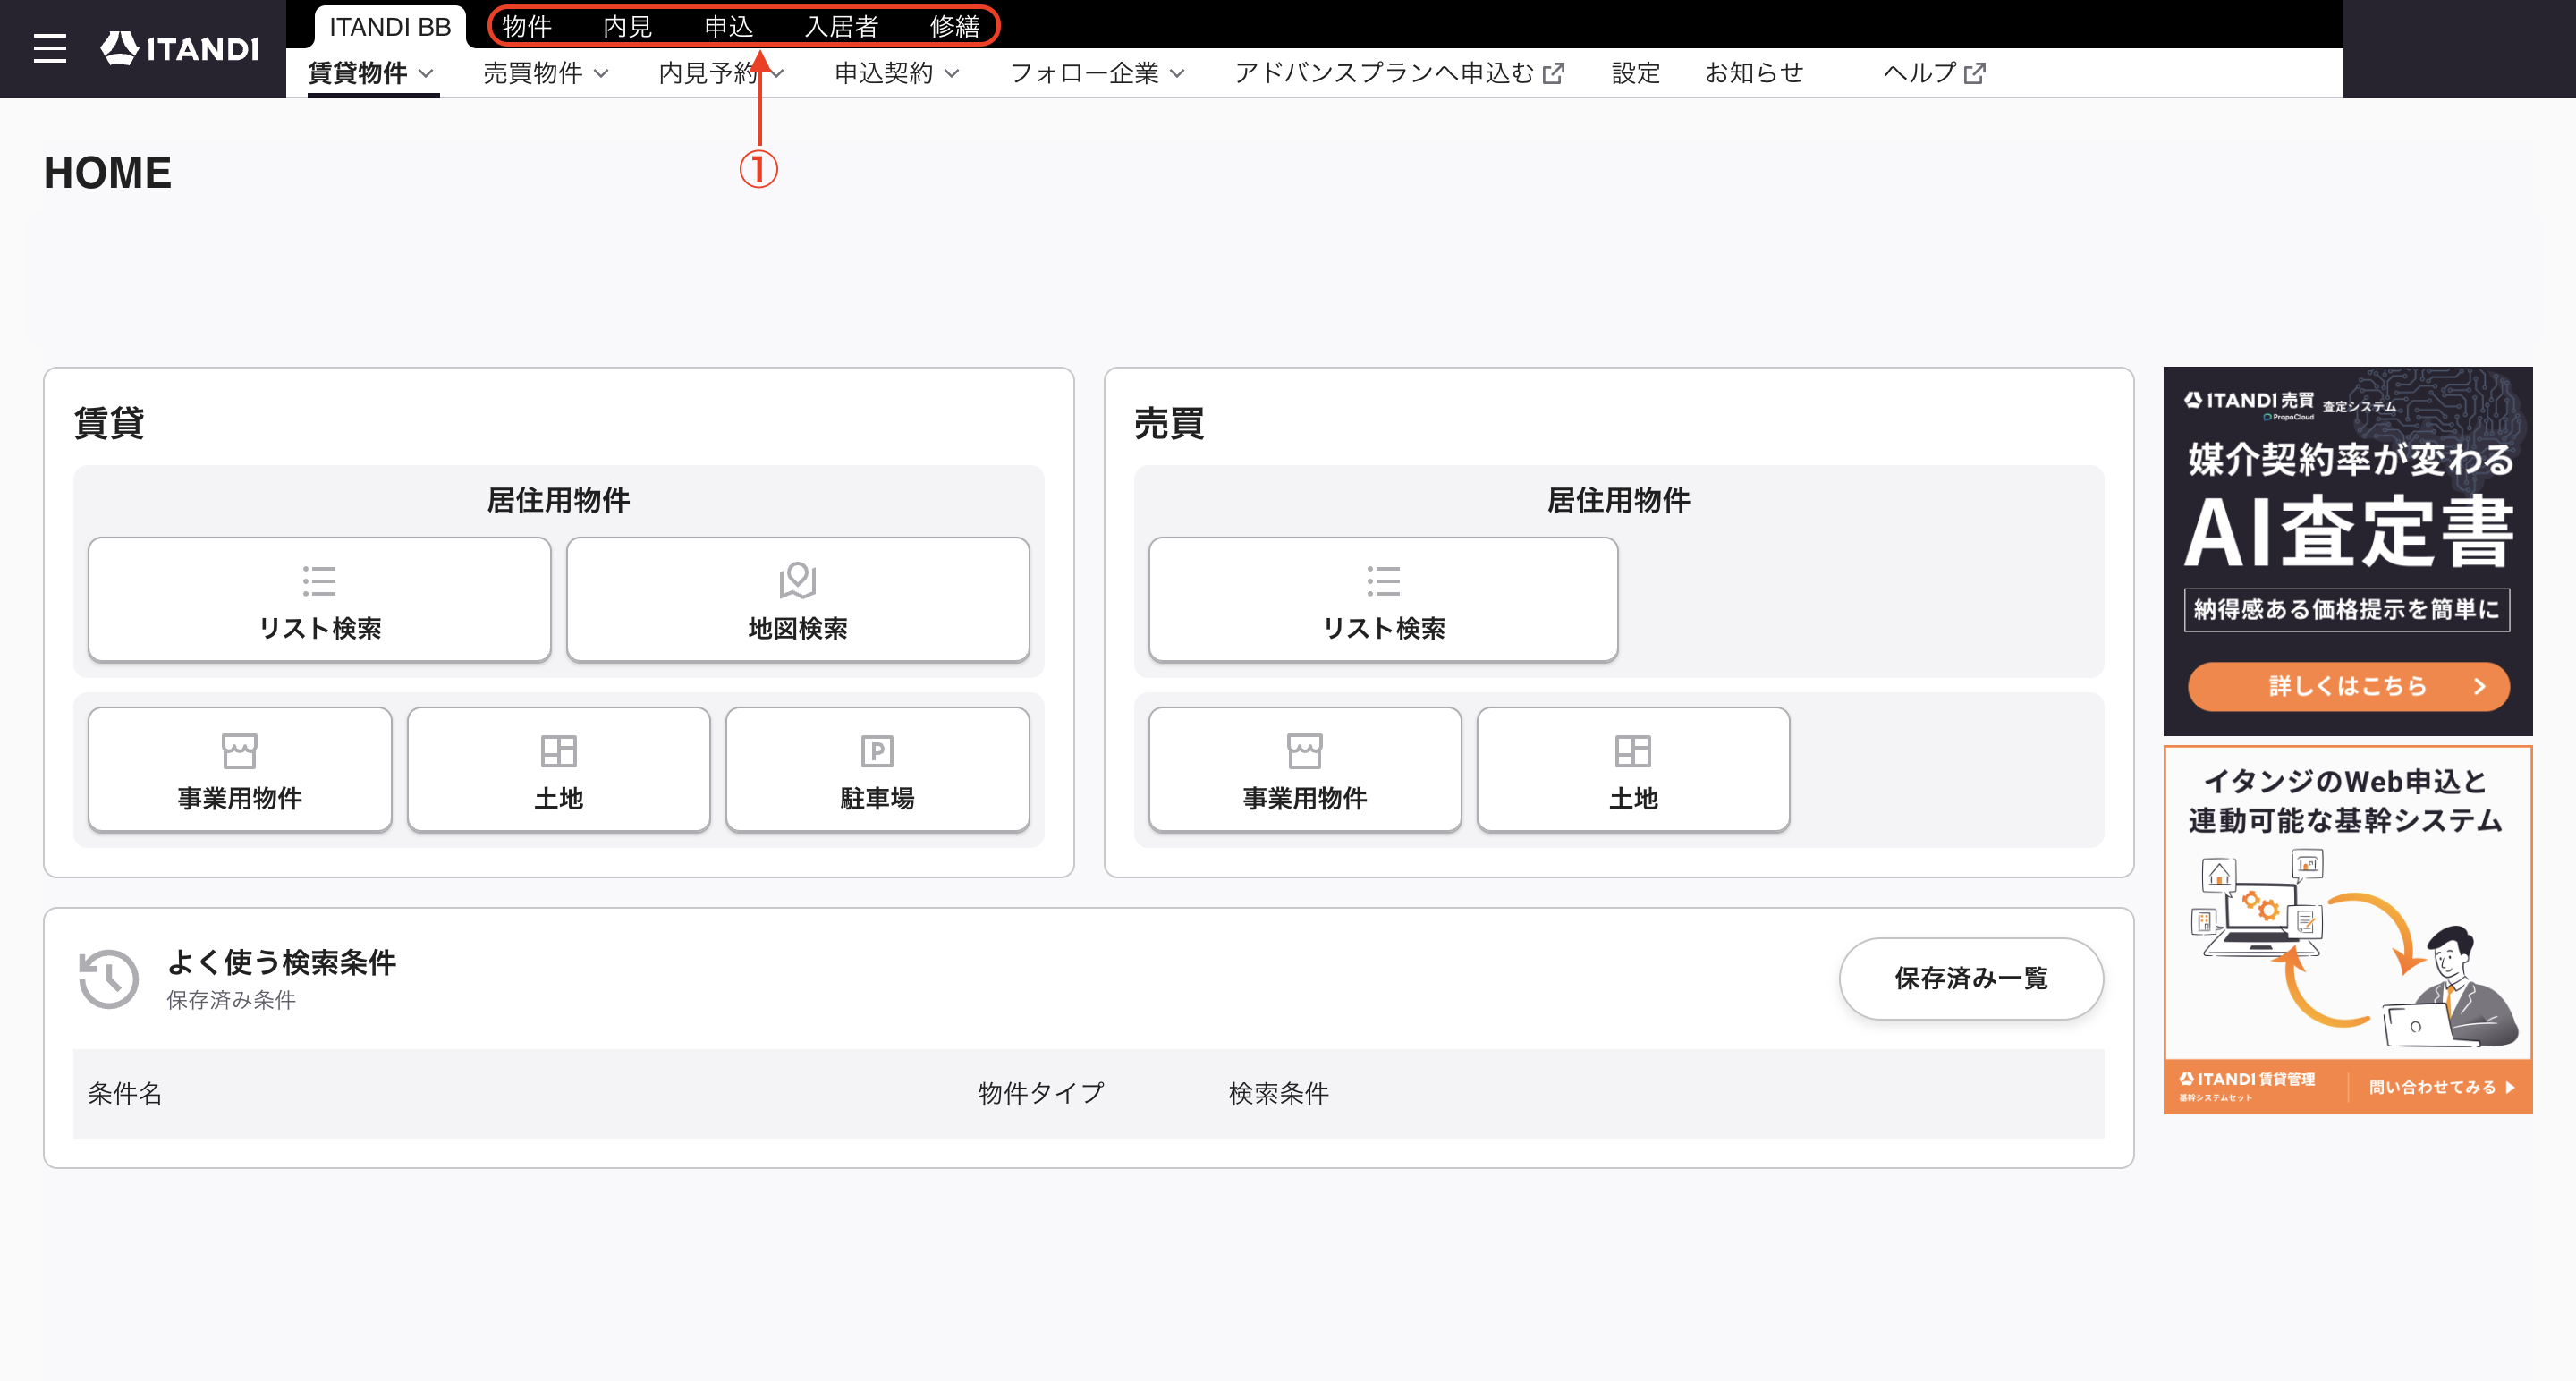
Task: Expand the 内見予約 dropdown menu
Action: (721, 73)
